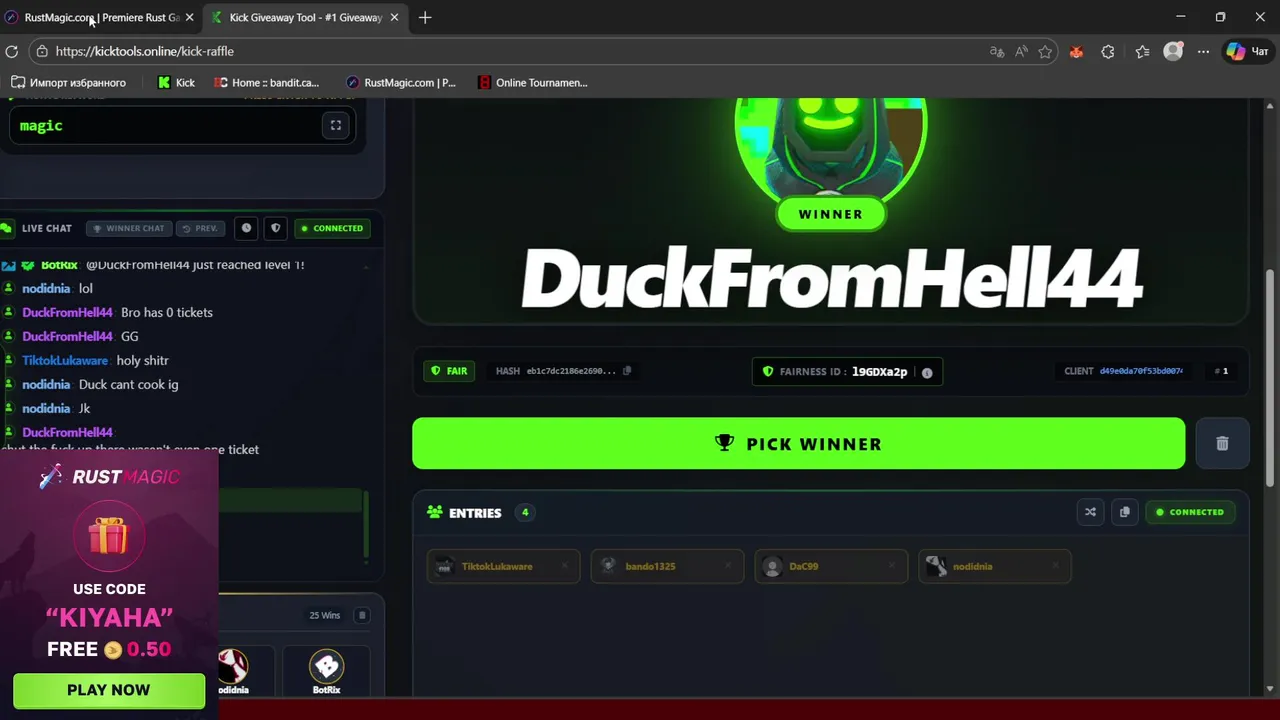The height and width of the screenshot is (720, 1280).
Task: Click TiktokLukaware's "holy shitr" message
Action: 142,360
